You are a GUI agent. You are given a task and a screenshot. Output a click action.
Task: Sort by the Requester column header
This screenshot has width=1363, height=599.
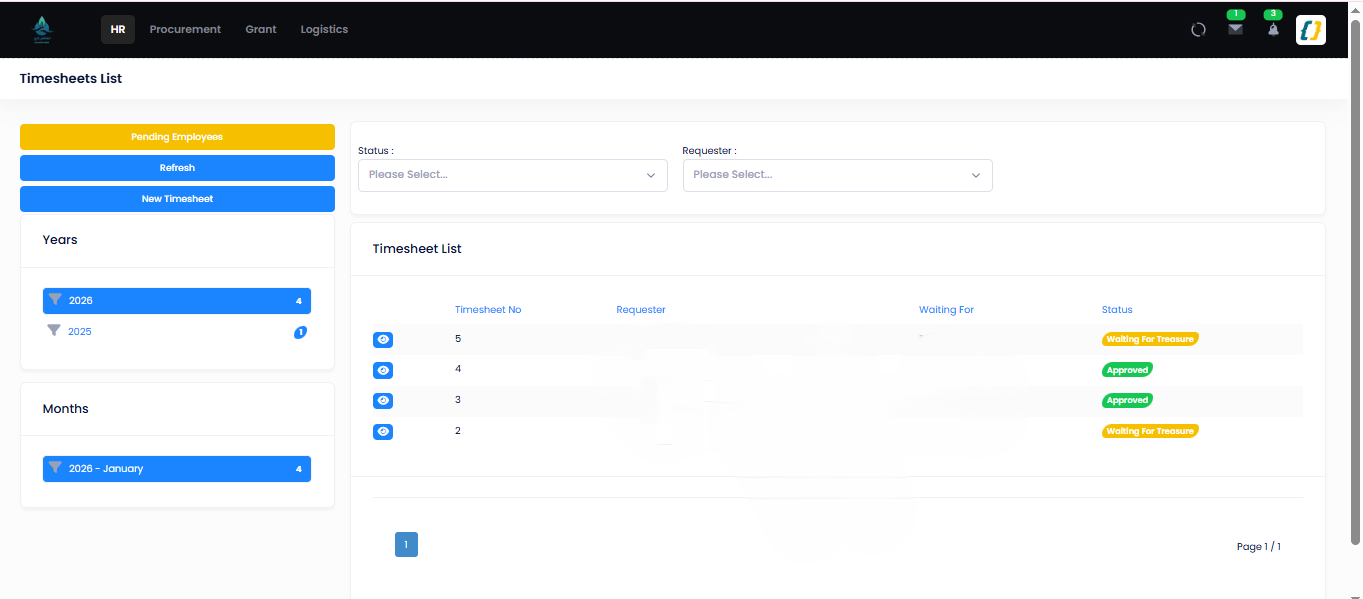click(x=641, y=310)
